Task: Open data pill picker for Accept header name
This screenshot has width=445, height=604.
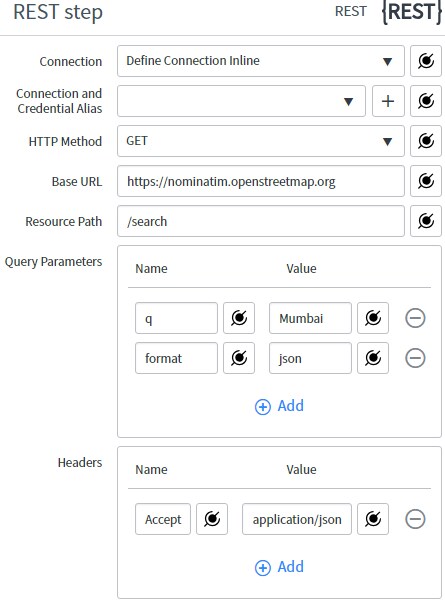Action: point(212,519)
